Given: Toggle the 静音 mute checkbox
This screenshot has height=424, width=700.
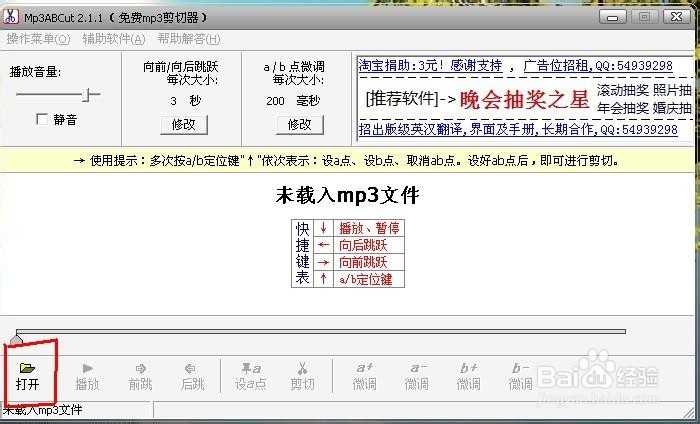Looking at the screenshot, I should pyautogui.click(x=42, y=119).
